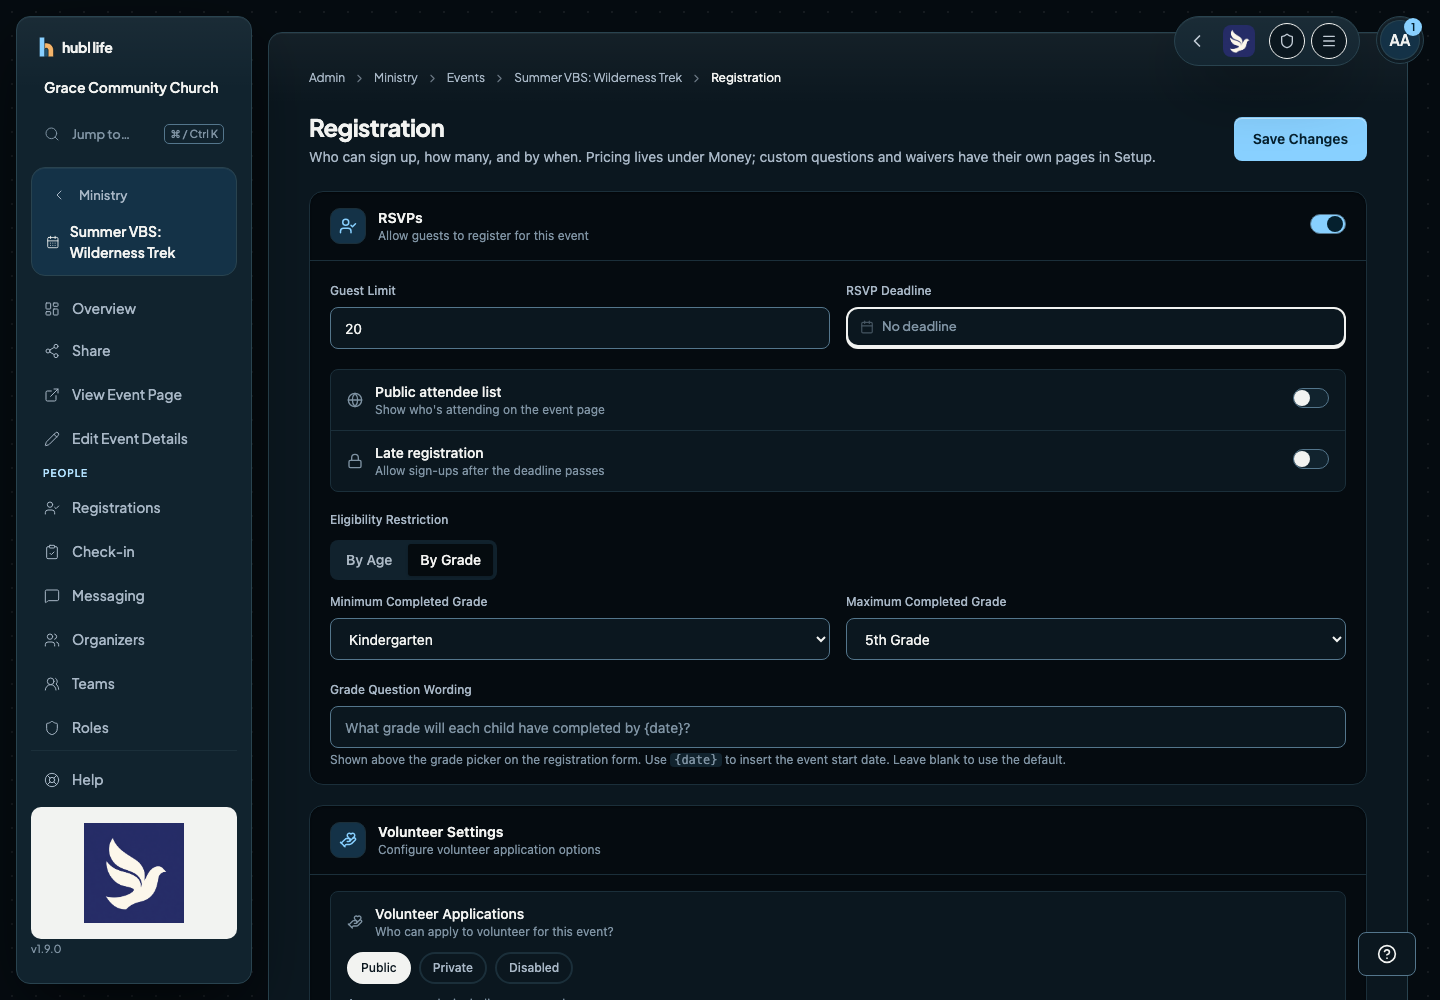
Task: Click the chat bubble Messaging icon
Action: [x=52, y=596]
